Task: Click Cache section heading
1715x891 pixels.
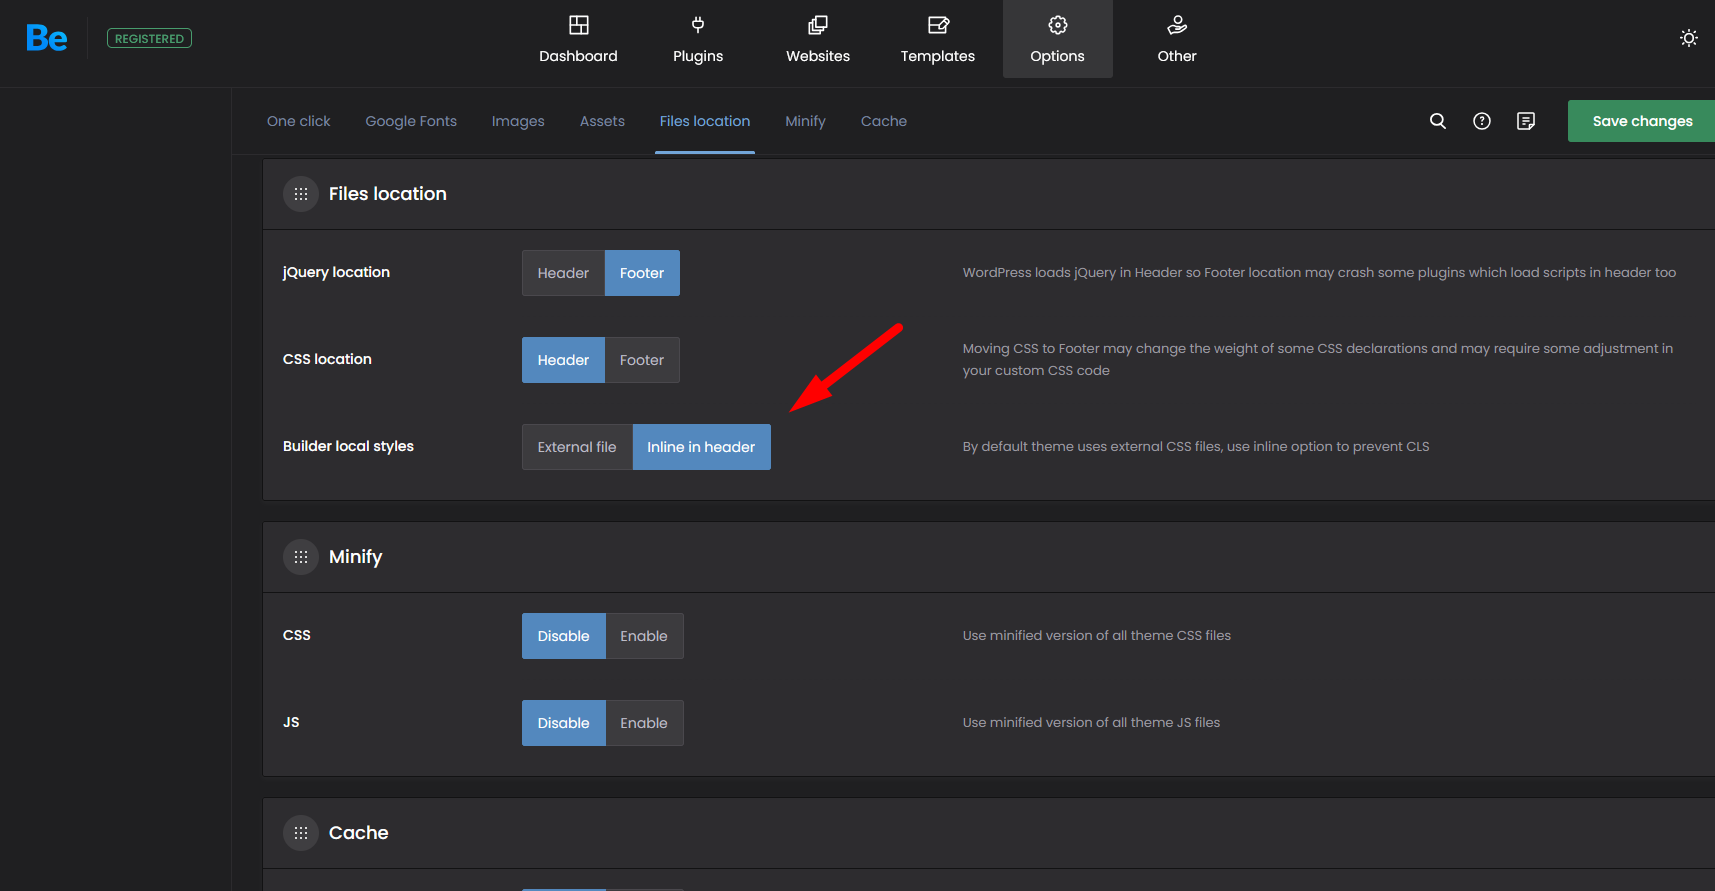Action: point(359,833)
